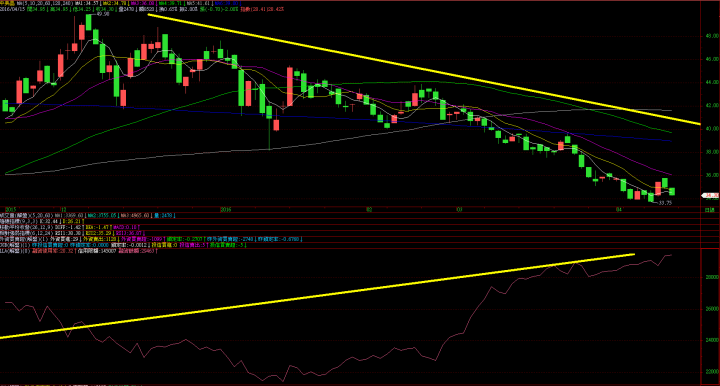This screenshot has width=720, height=386.
Task: Click the stock name at top-left corner
Action: pyautogui.click(x=7, y=3)
